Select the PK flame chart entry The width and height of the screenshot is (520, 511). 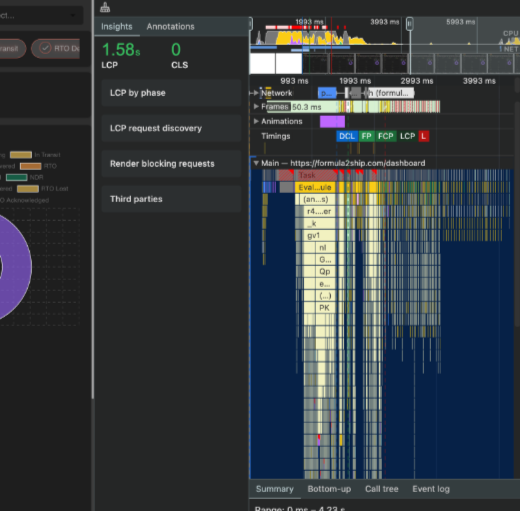[x=325, y=307]
